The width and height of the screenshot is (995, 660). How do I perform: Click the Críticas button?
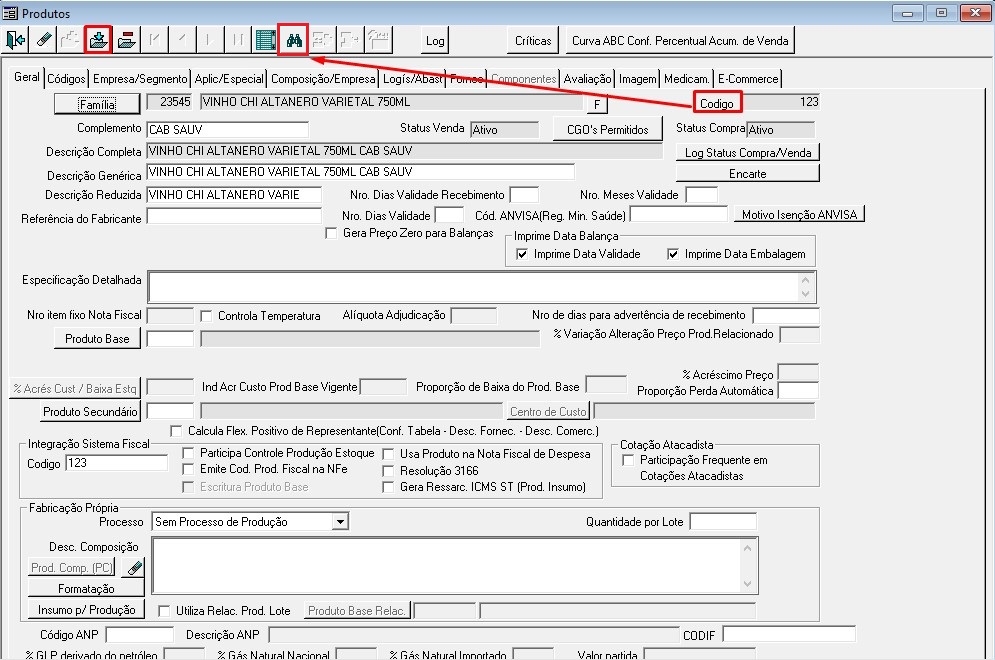coord(533,41)
